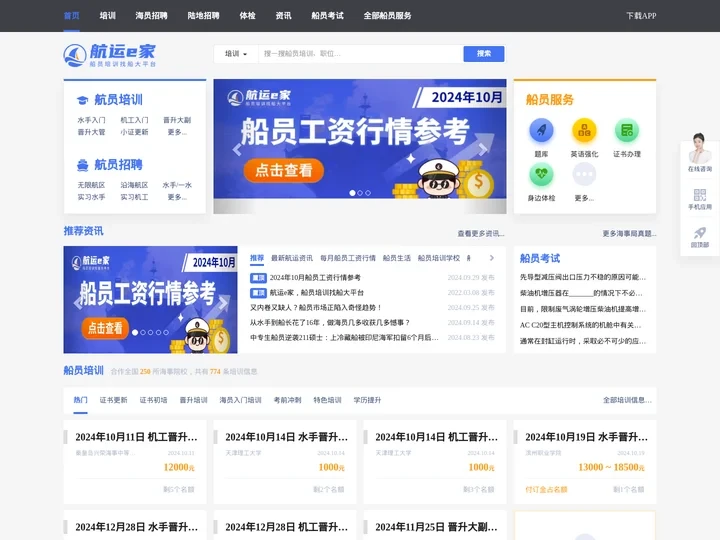
Task: Open 晋升大副 training link
Action: coord(177,120)
